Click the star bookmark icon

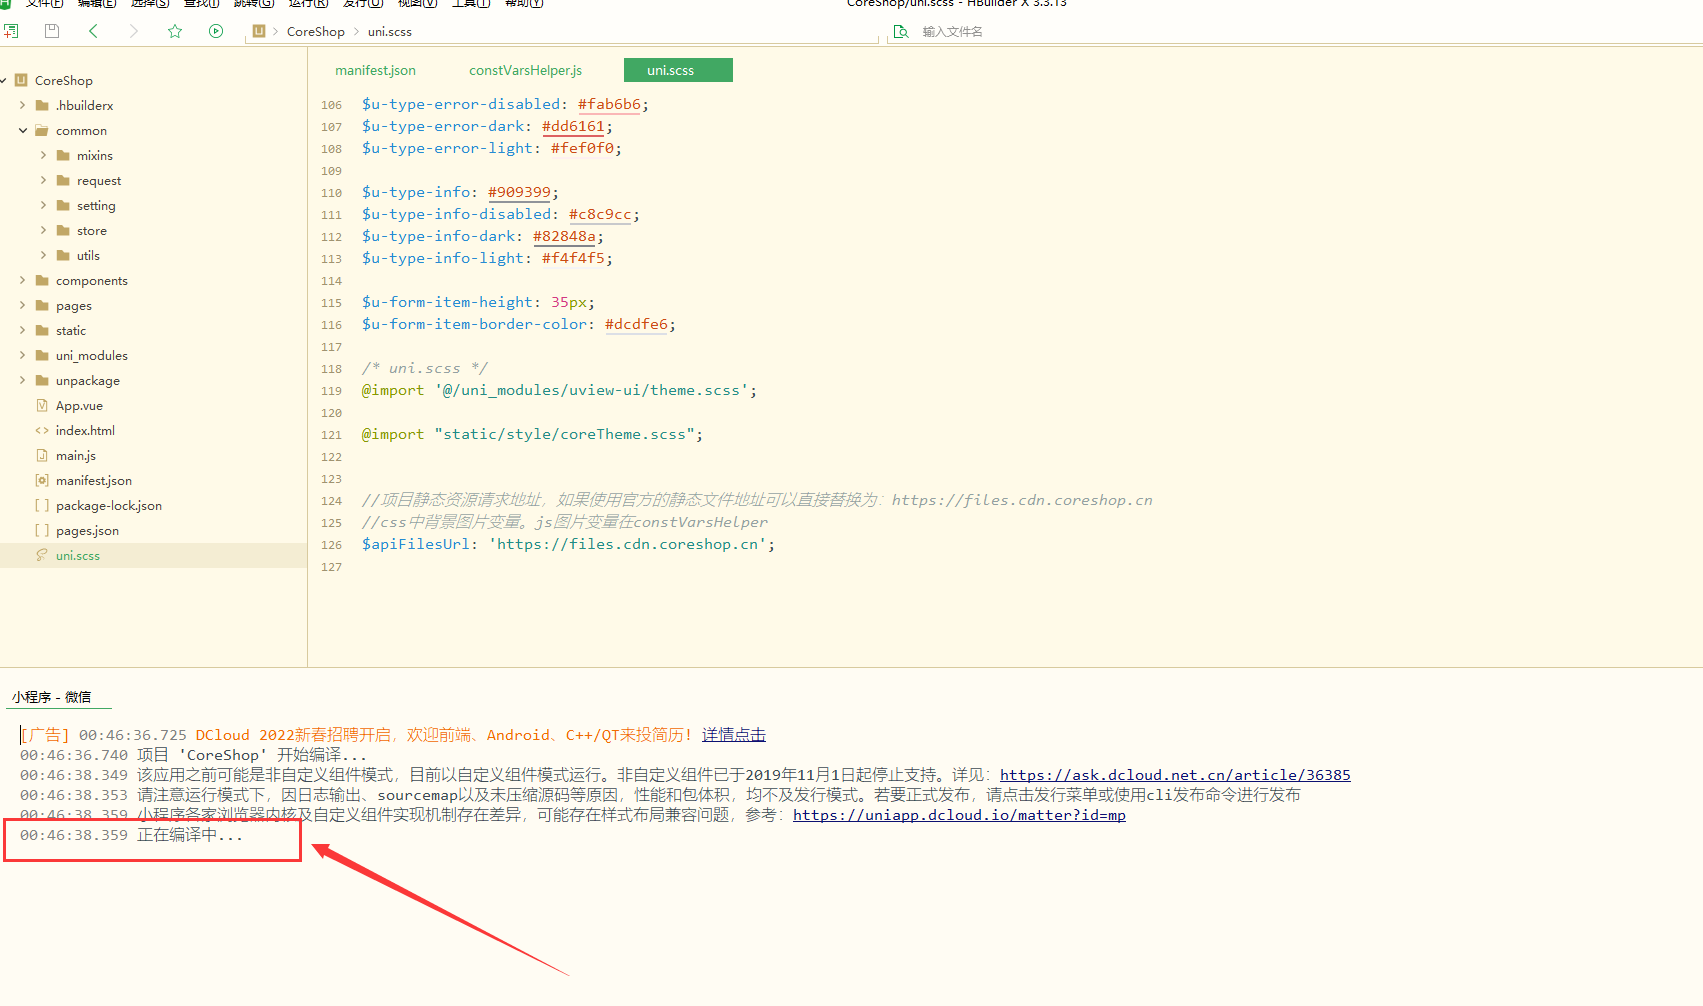[x=175, y=31]
